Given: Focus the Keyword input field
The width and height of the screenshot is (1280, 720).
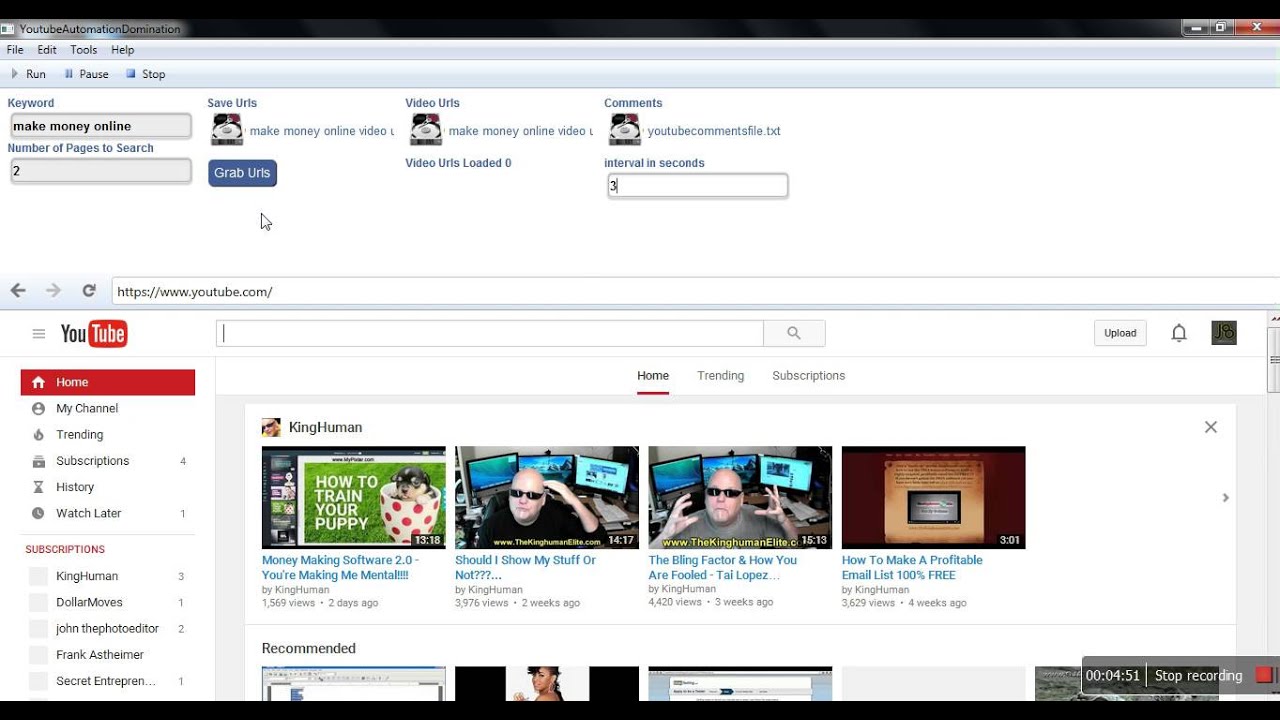Looking at the screenshot, I should [100, 126].
